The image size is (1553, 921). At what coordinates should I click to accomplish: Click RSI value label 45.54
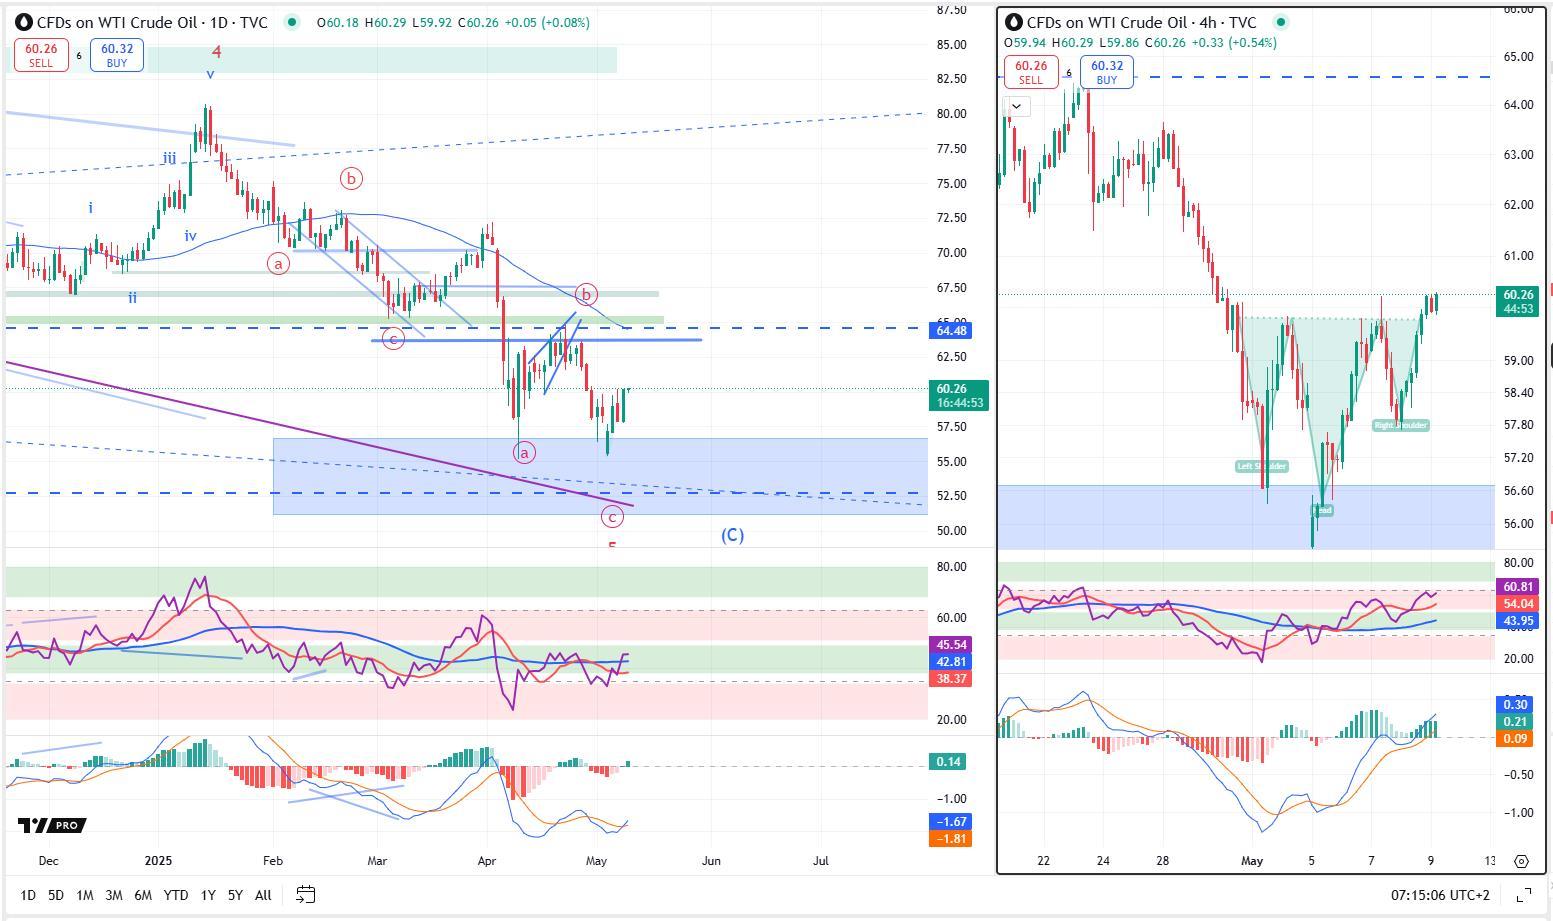click(950, 645)
